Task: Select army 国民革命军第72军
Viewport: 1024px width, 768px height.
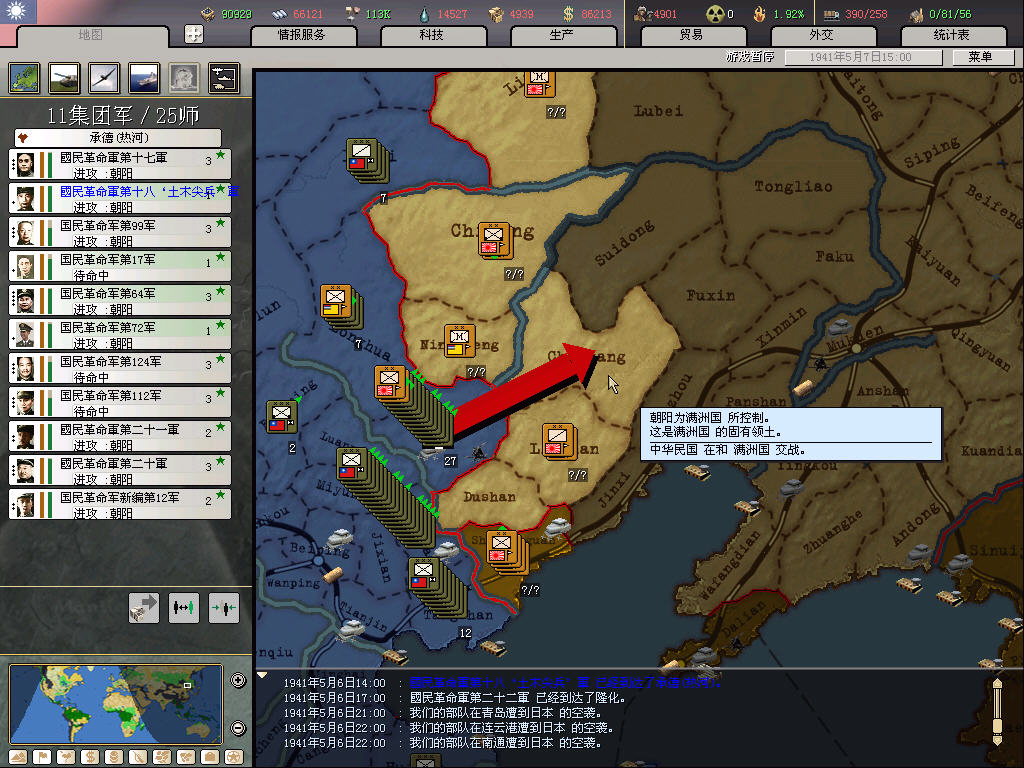Action: [120, 334]
